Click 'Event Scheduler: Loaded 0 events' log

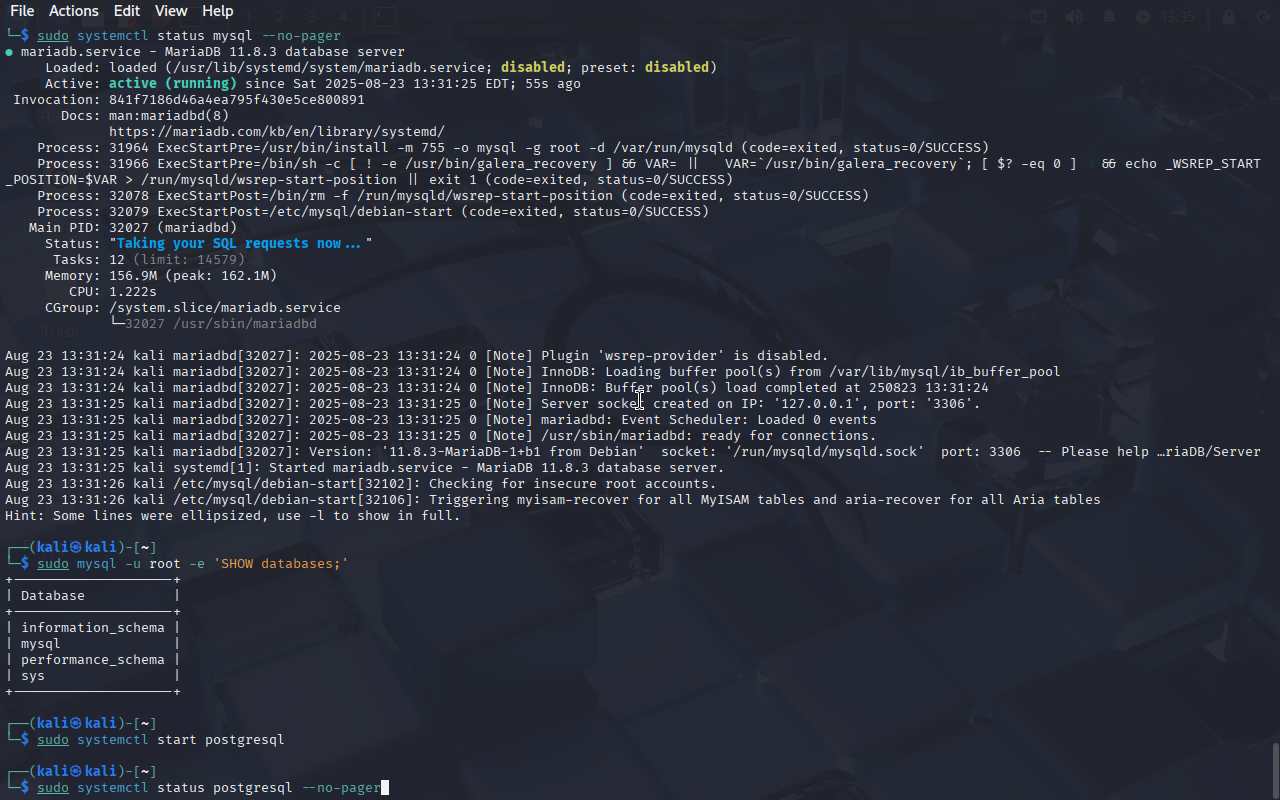tap(441, 420)
